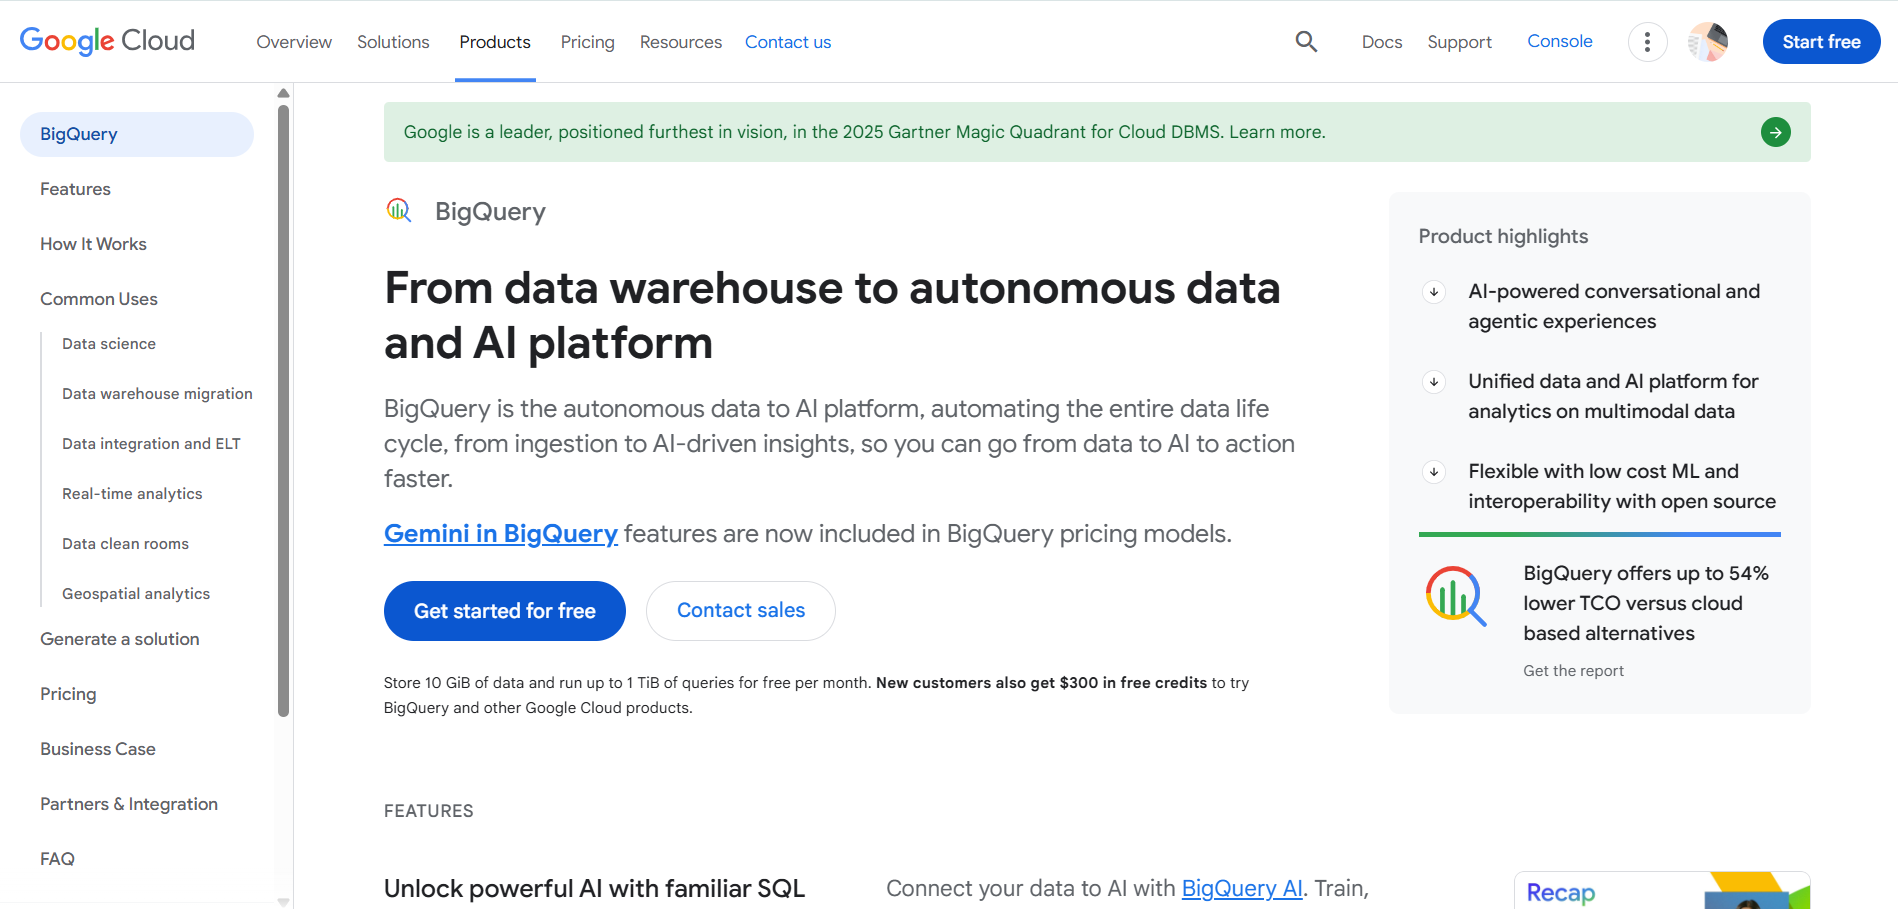Click the Start free button
Image resolution: width=1898 pixels, height=909 pixels.
coord(1821,42)
